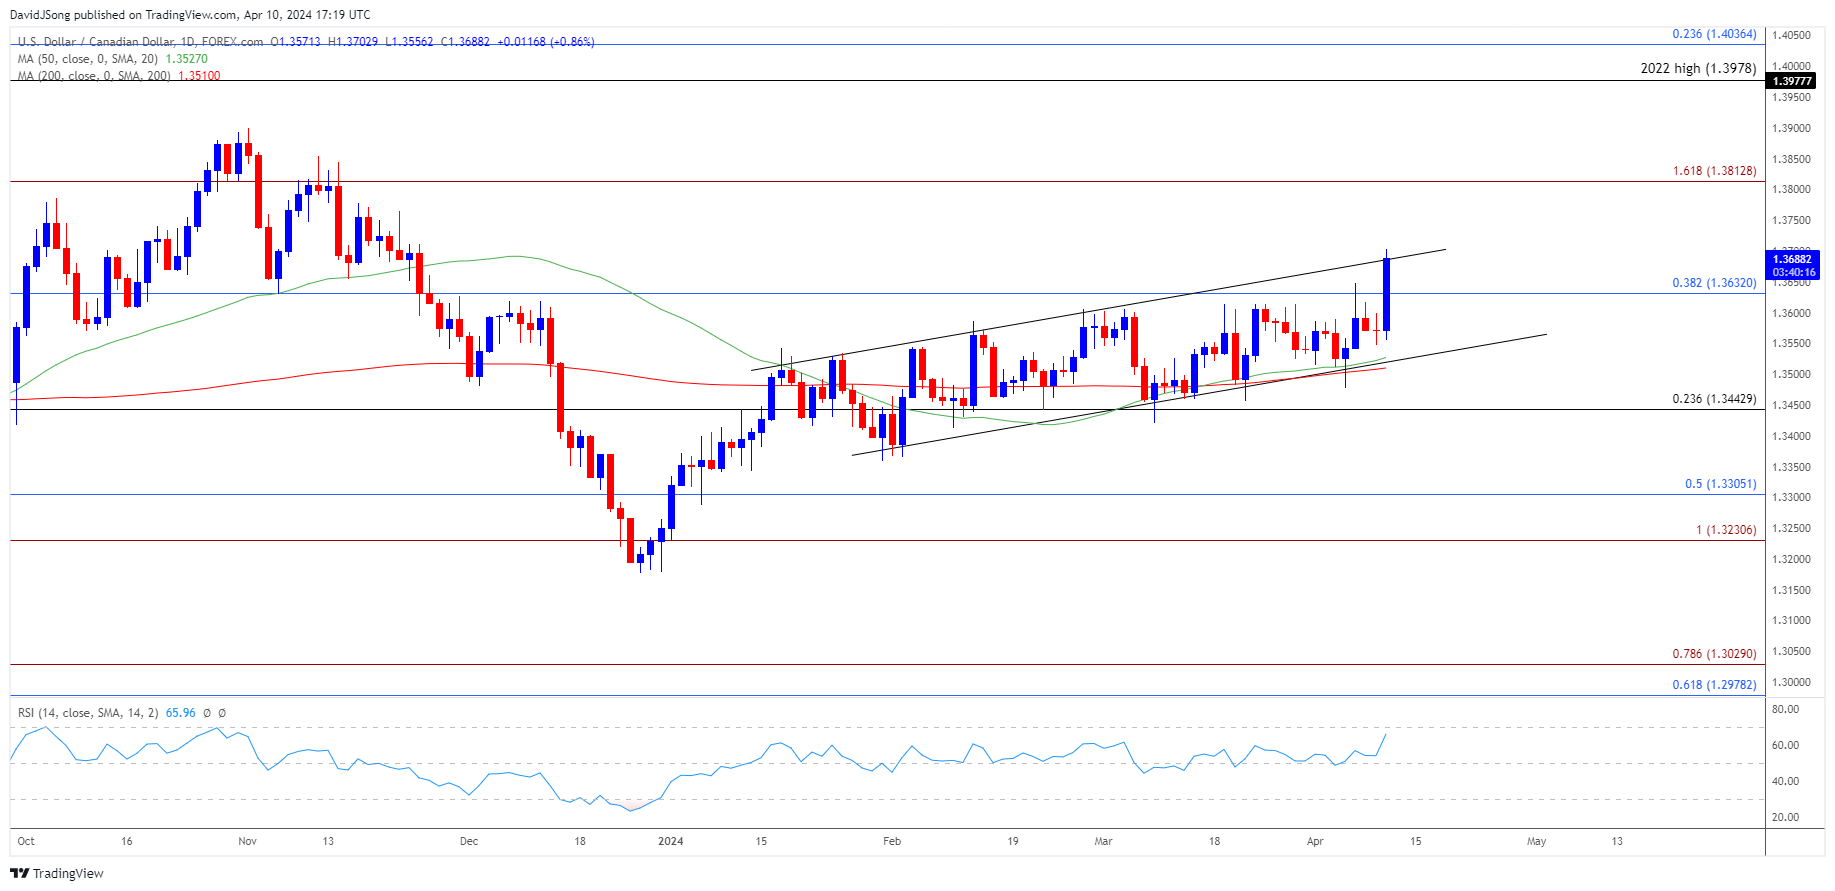Viewport: 1835px width, 891px height.
Task: Select the MA 50 value 1.35270
Action: point(186,59)
